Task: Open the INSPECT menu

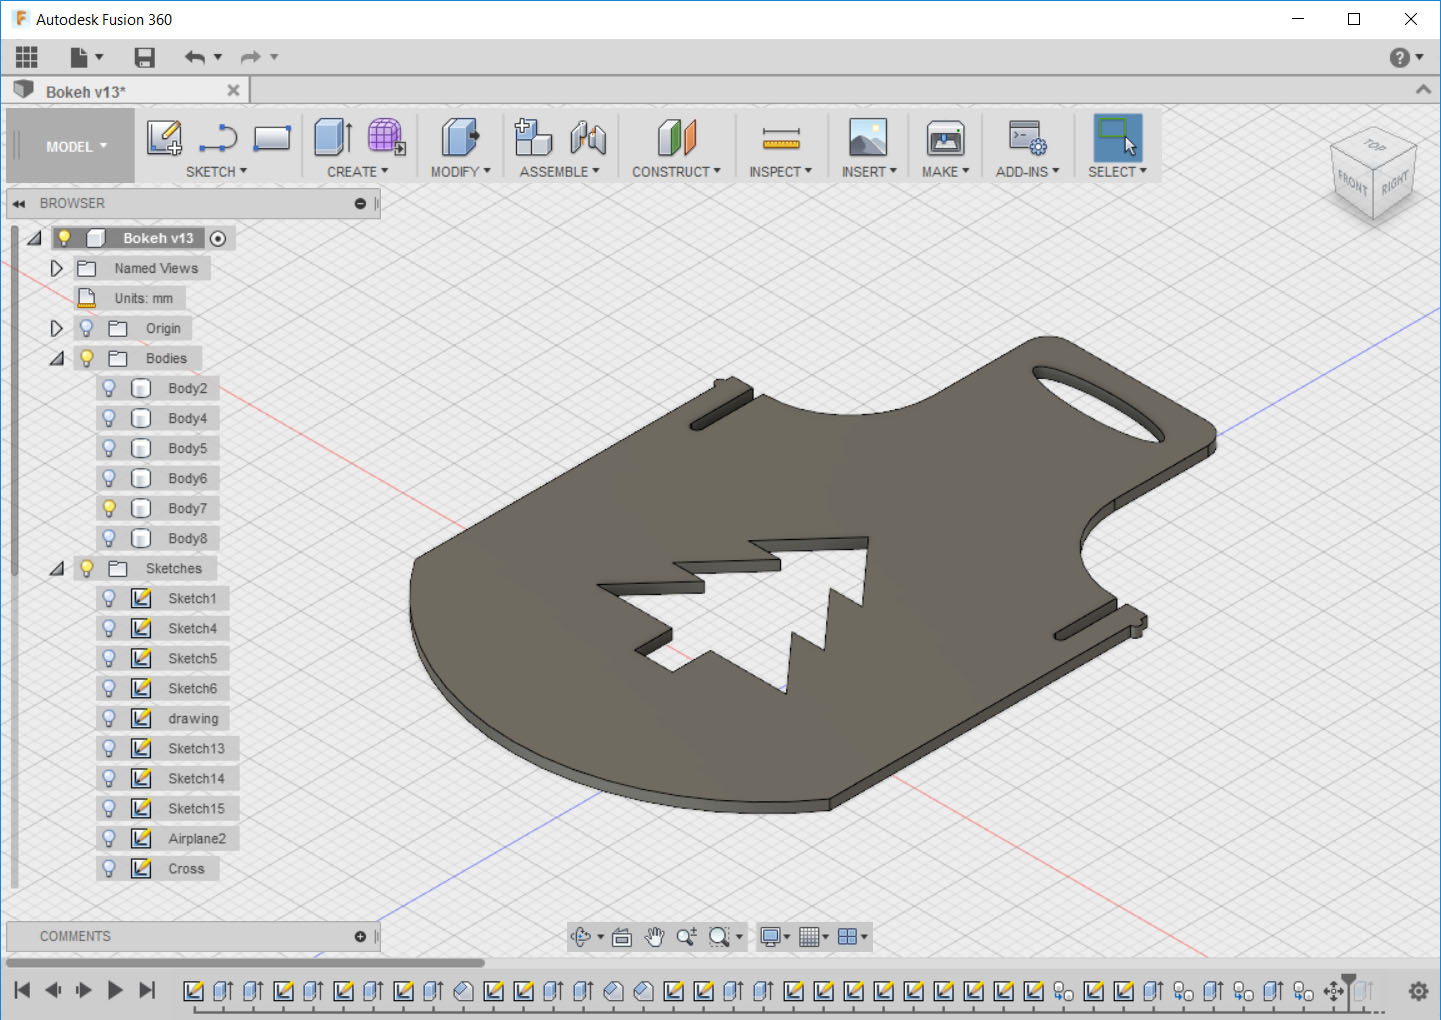Action: click(781, 172)
